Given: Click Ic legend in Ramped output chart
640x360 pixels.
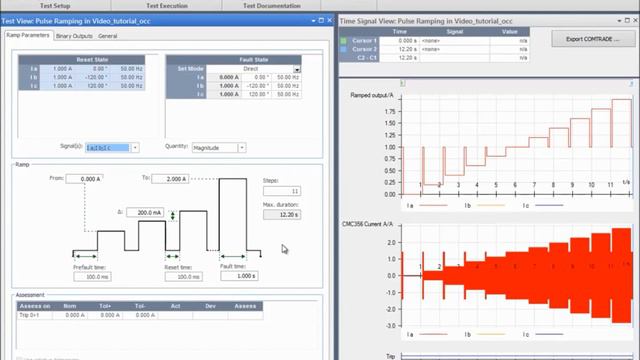Looking at the screenshot, I should (543, 206).
